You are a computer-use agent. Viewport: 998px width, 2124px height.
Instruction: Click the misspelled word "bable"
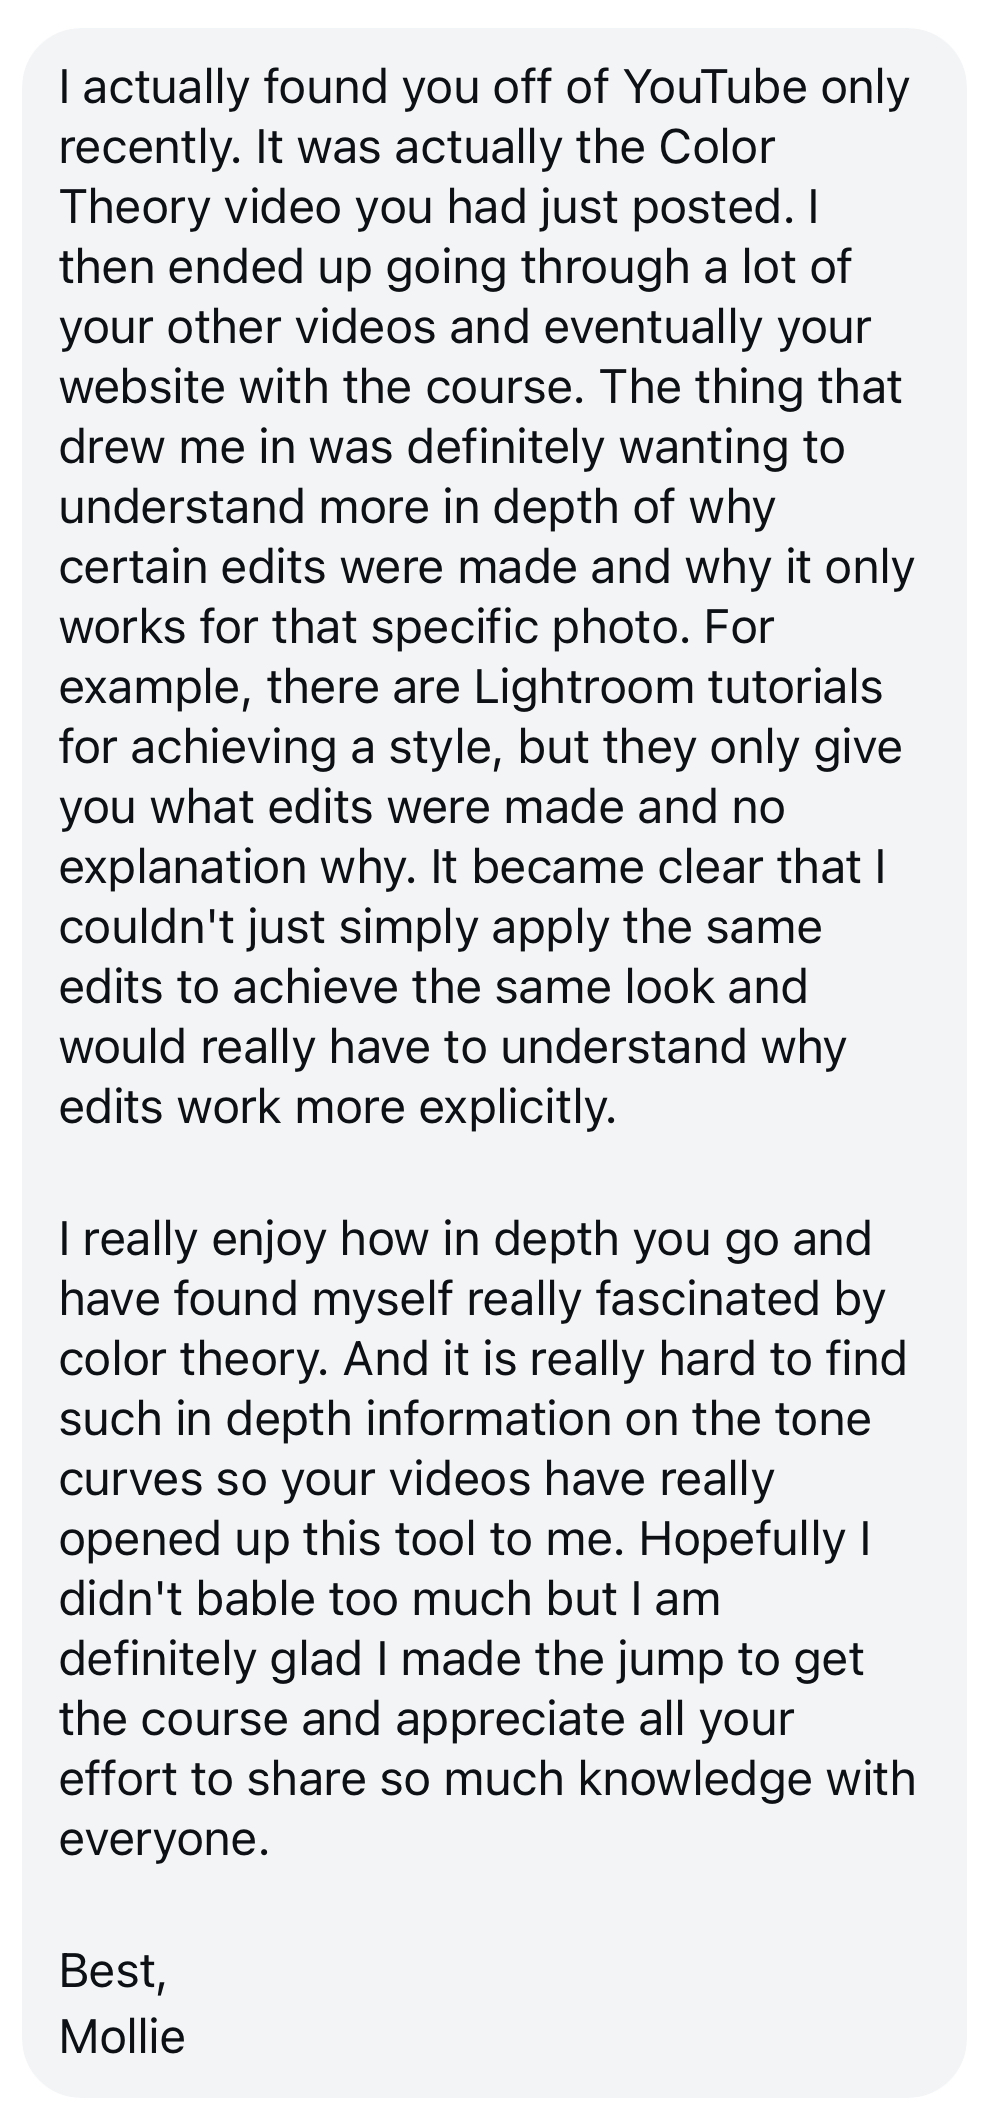pos(256,1598)
